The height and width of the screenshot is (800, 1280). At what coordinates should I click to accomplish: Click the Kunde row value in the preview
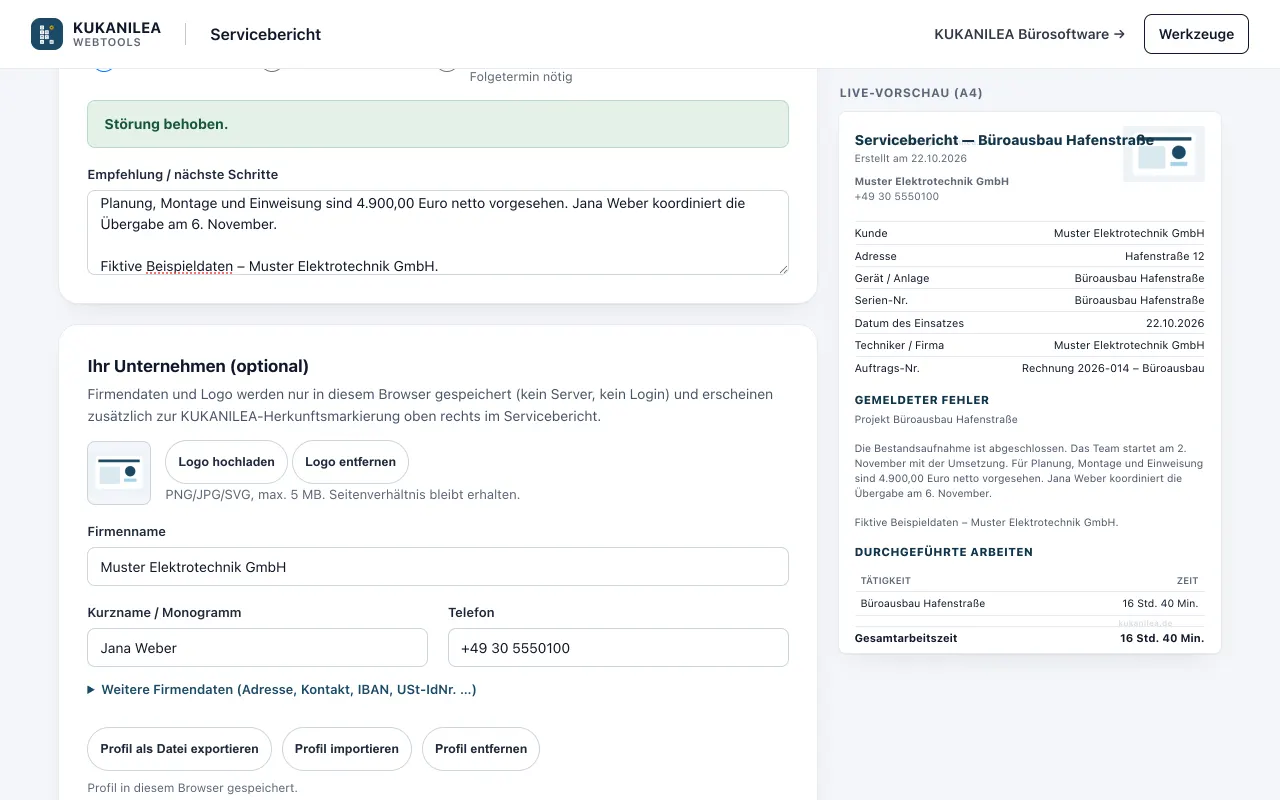coord(1129,233)
